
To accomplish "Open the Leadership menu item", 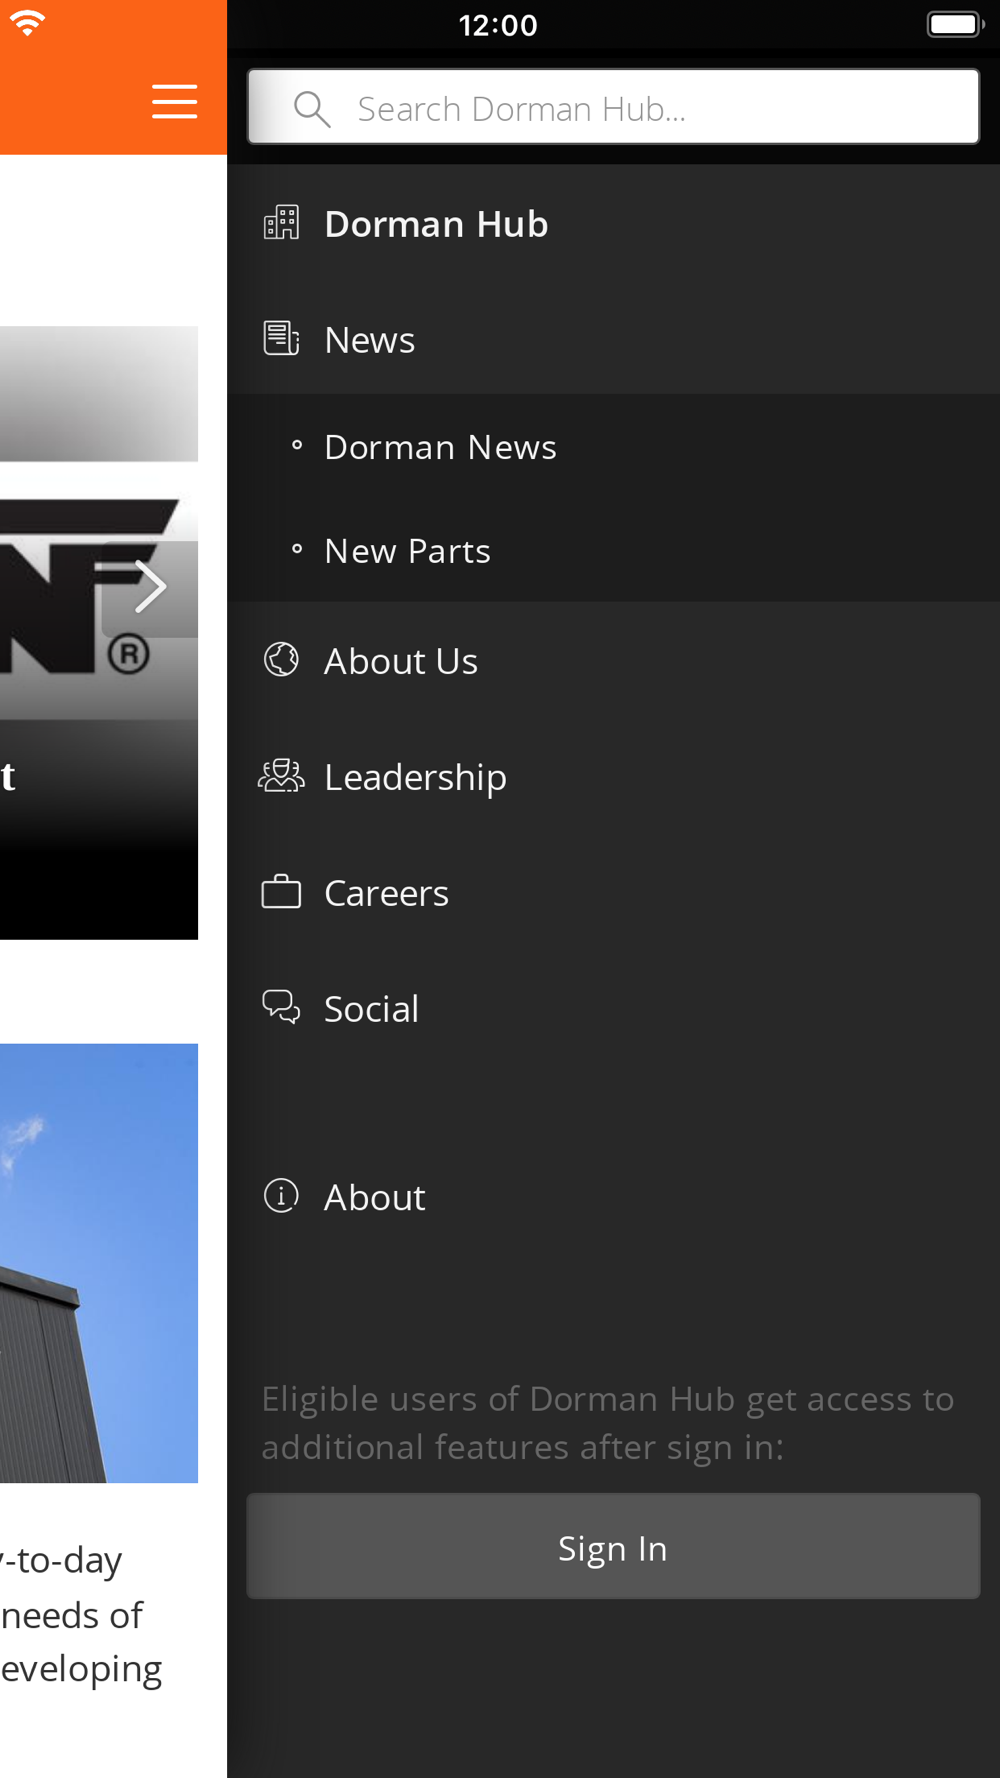I will [613, 777].
